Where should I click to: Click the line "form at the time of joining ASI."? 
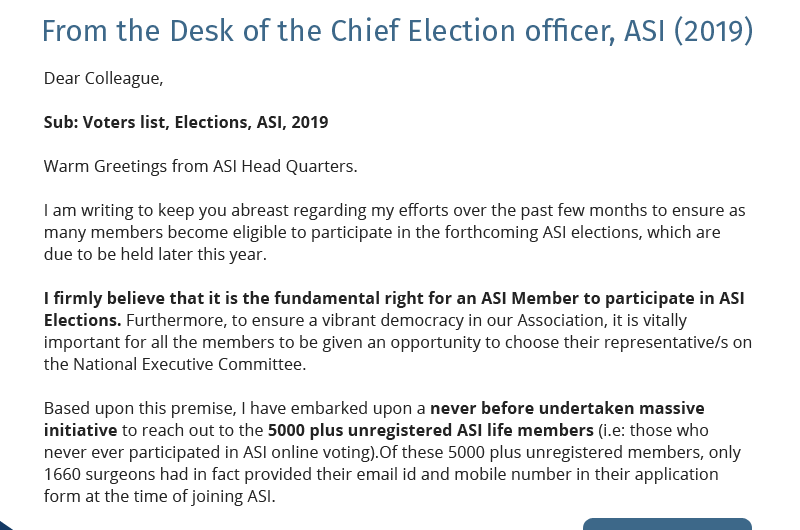159,496
